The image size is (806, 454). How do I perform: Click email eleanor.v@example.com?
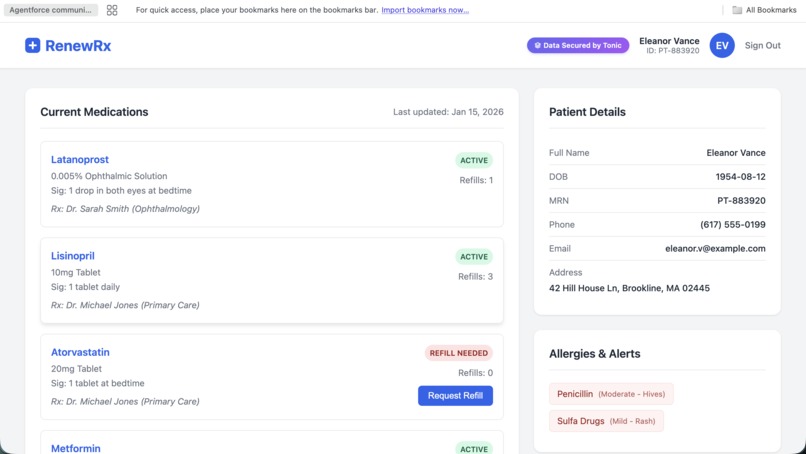[x=715, y=248]
